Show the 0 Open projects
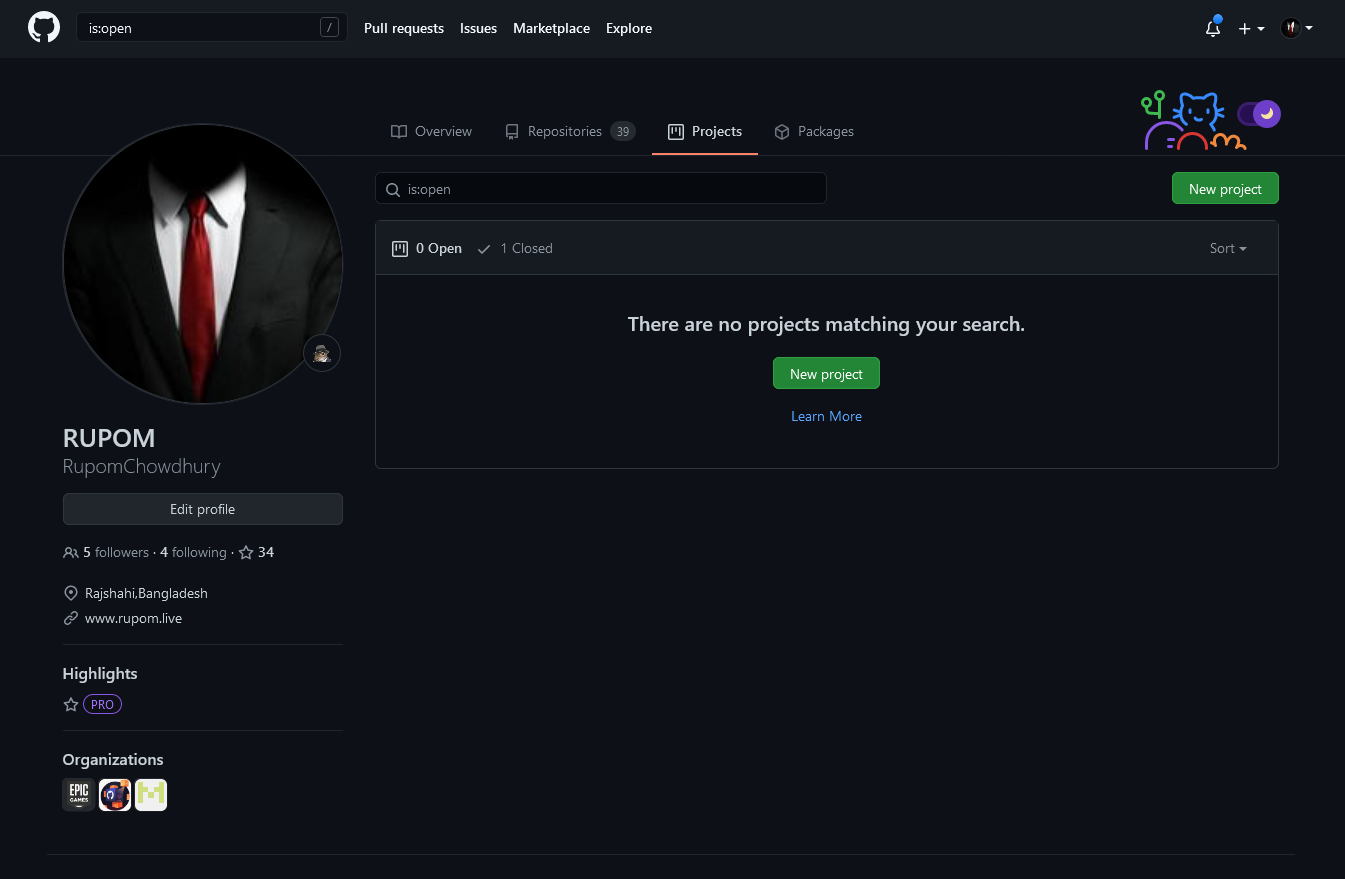Screen dimensions: 1345x879 427,248
